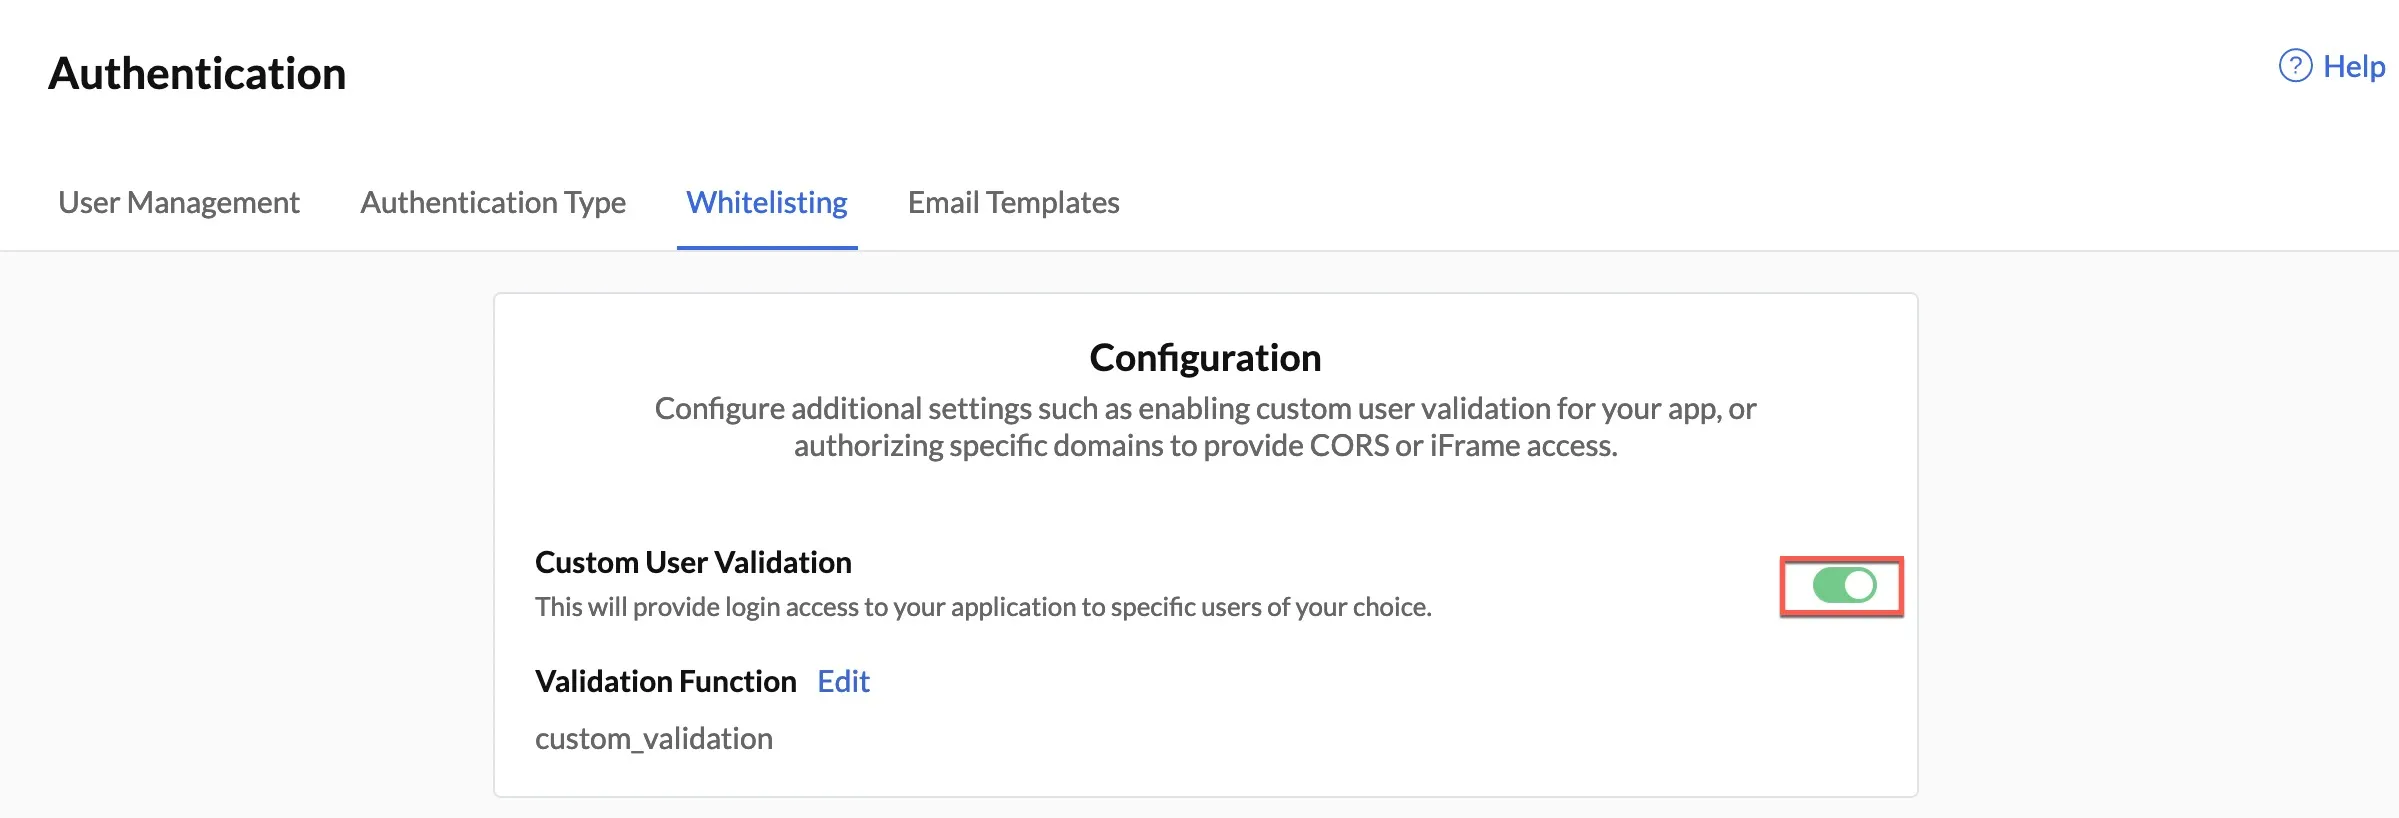Open the Authentication Type tab
The height and width of the screenshot is (818, 2399).
[x=493, y=202]
